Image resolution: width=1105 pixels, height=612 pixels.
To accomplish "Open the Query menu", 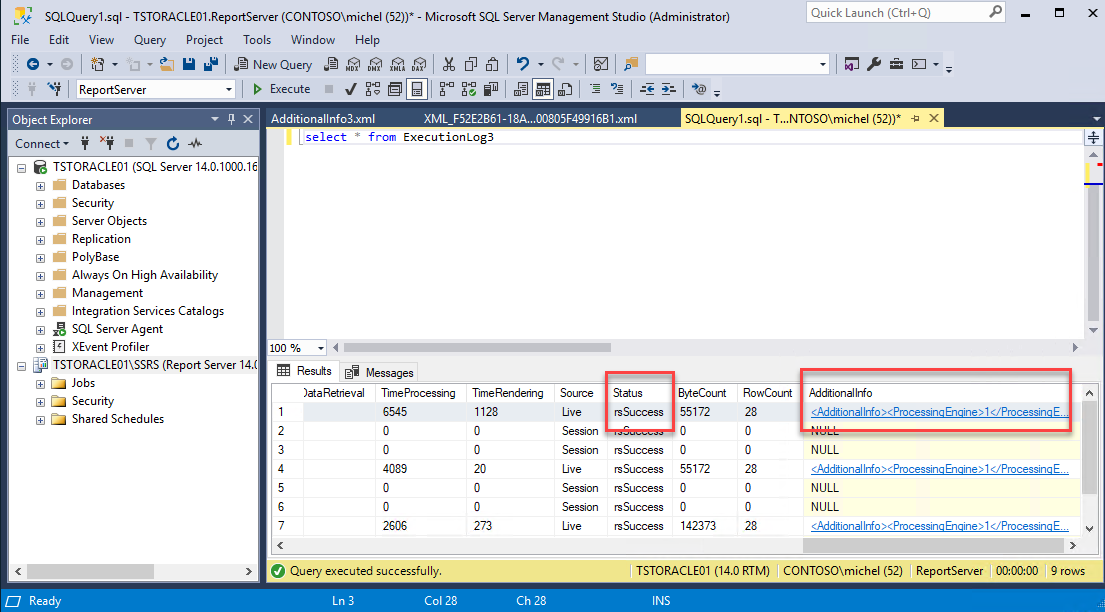I will [x=149, y=40].
